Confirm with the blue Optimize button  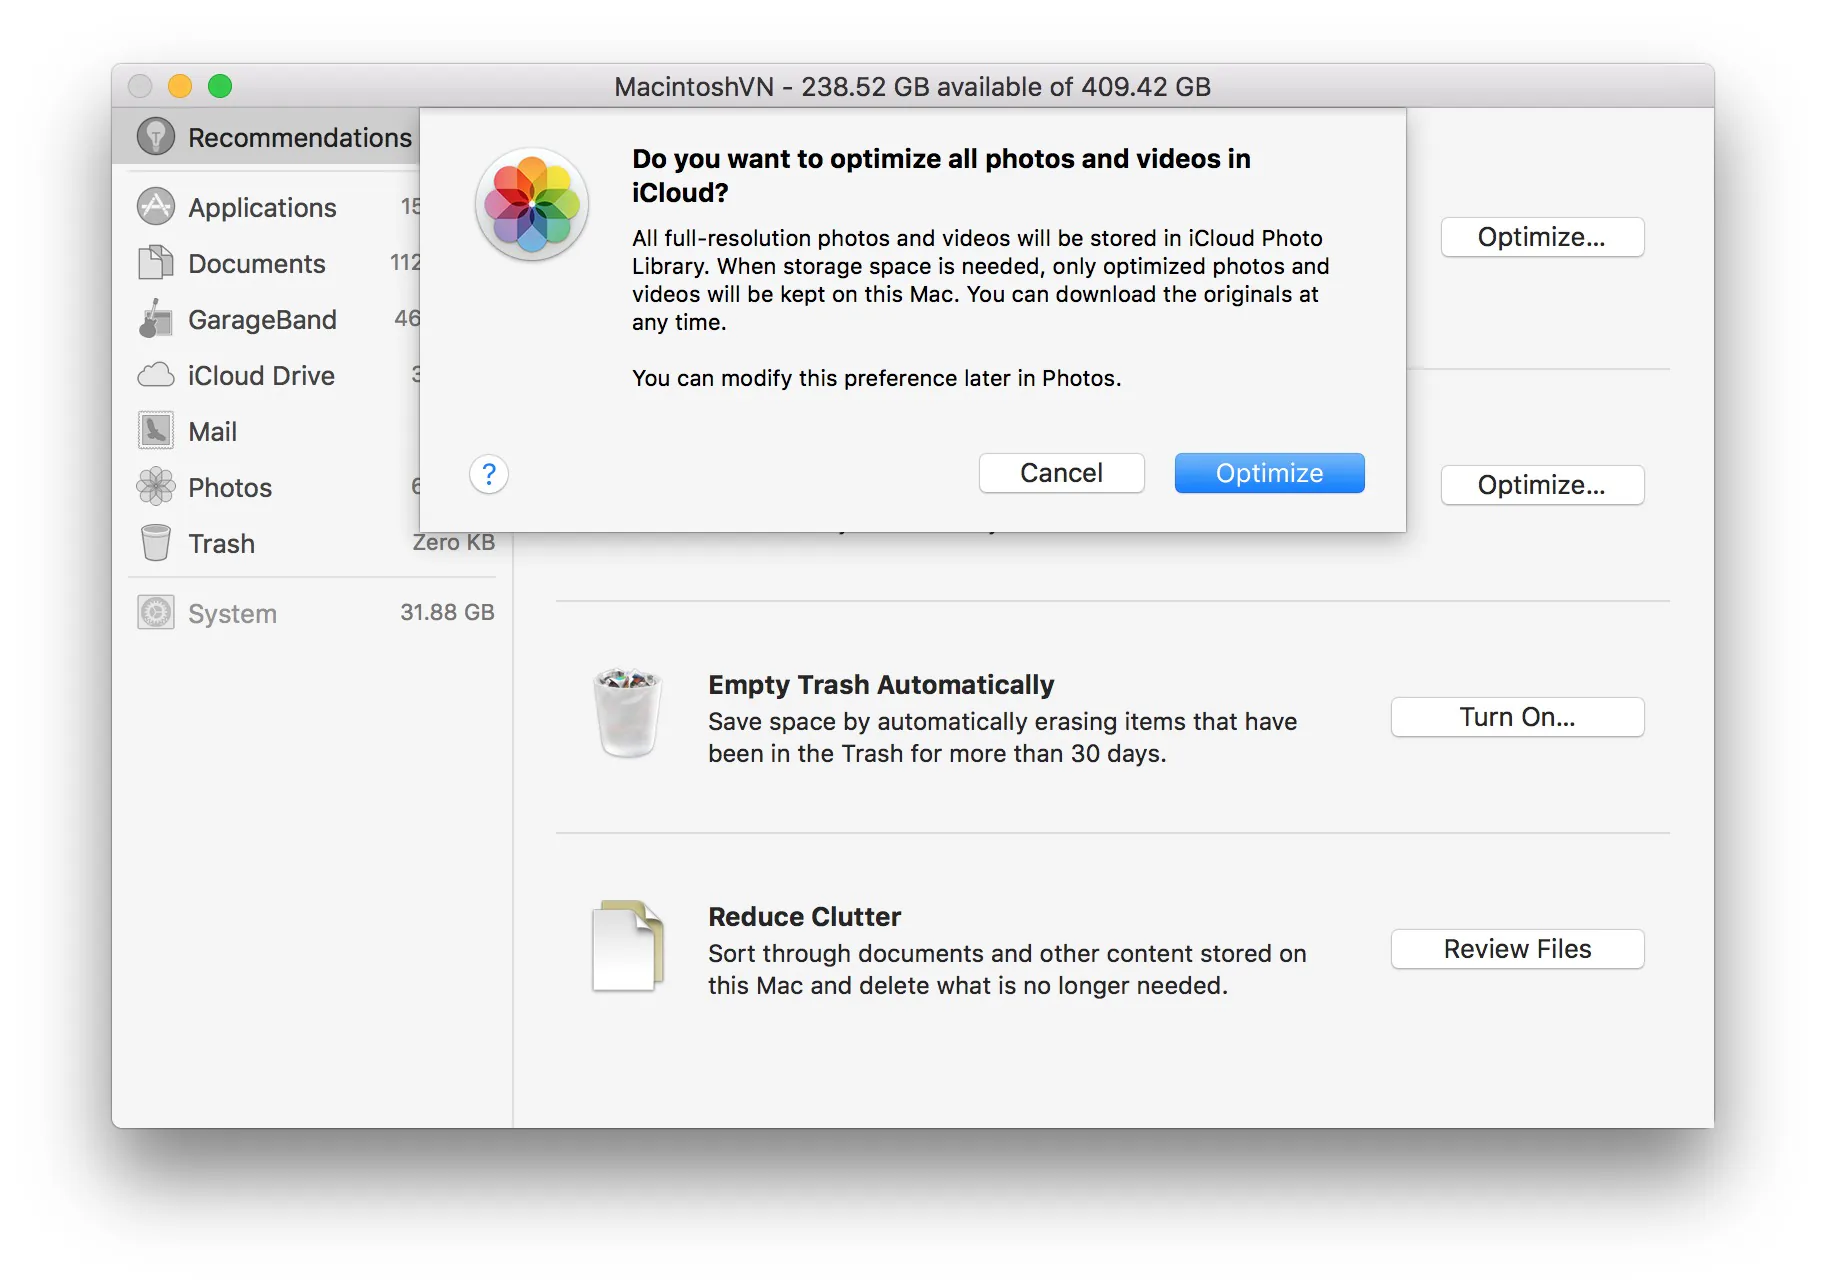(1269, 473)
